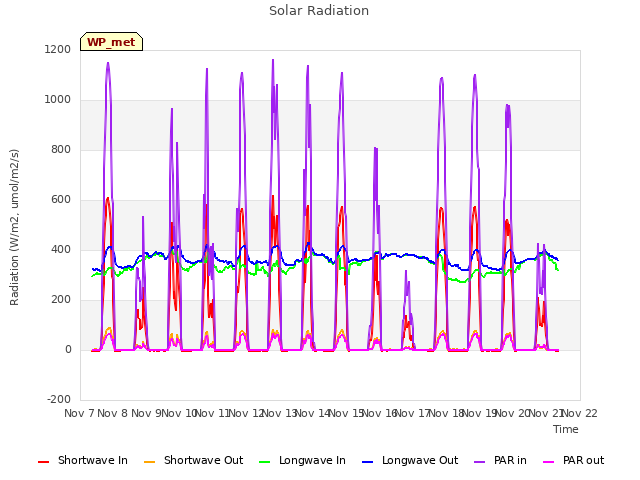Click the Nov 8 x-axis label
Viewport: 640px width, 480px height.
pyautogui.click(x=113, y=413)
